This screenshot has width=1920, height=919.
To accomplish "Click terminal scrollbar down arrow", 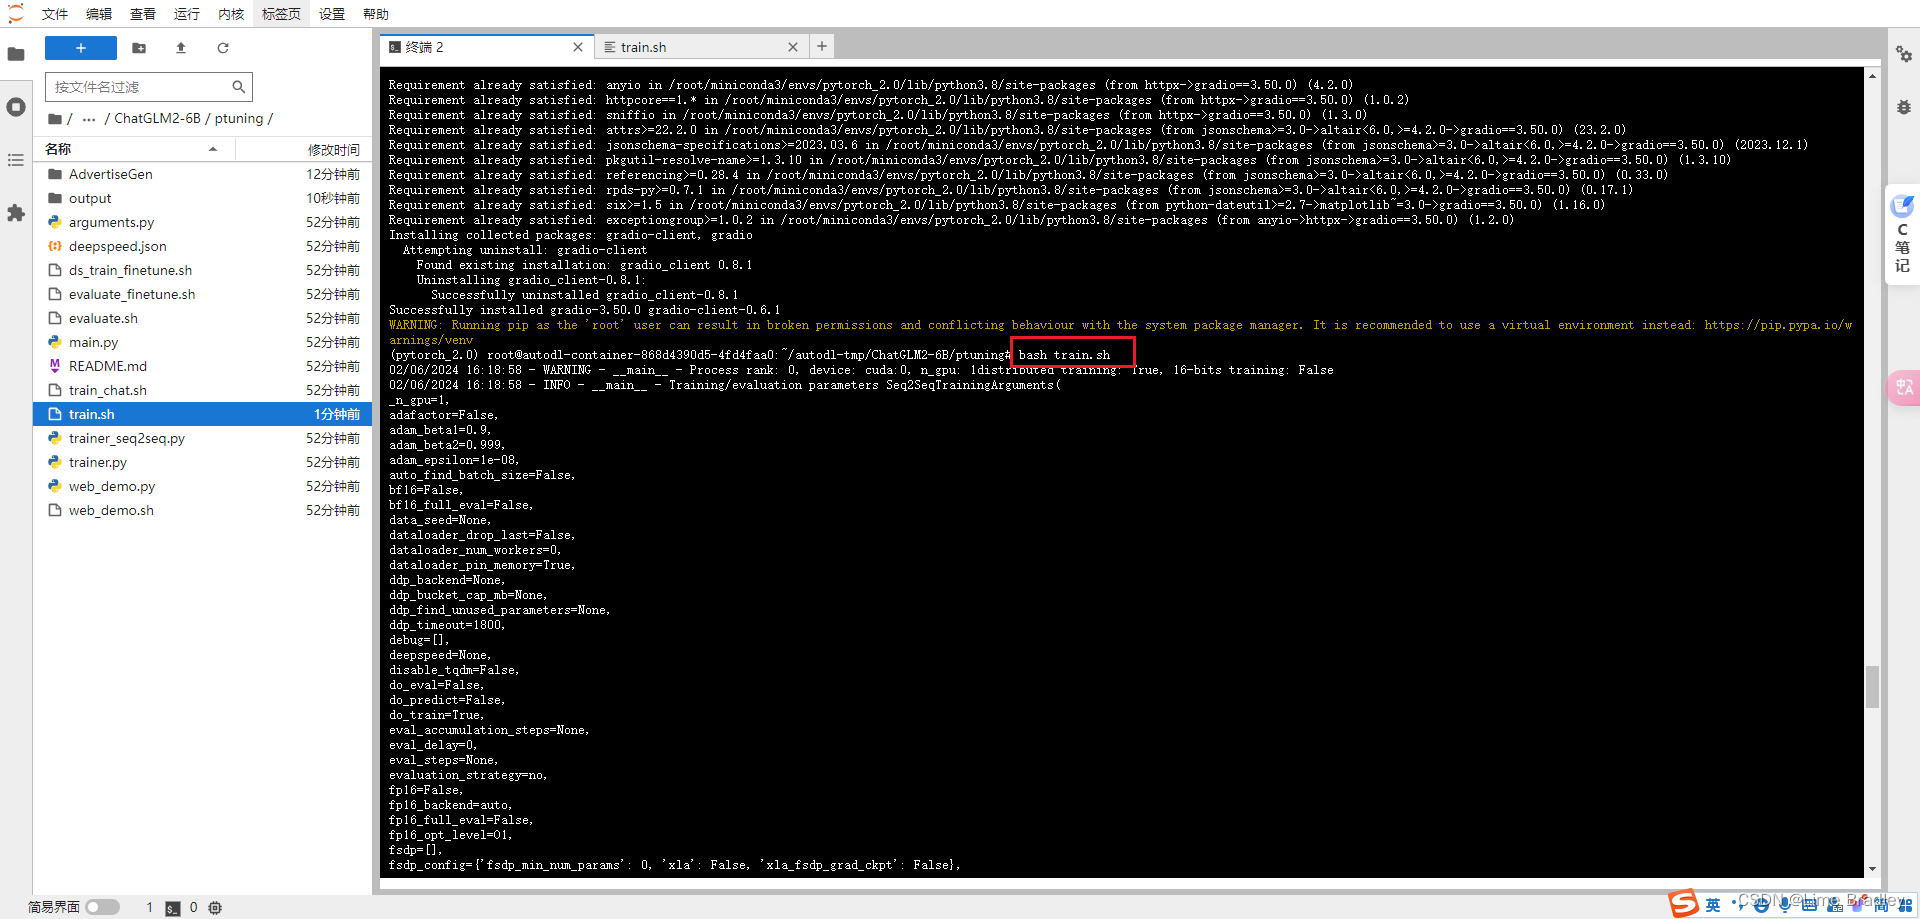I will pos(1872,870).
